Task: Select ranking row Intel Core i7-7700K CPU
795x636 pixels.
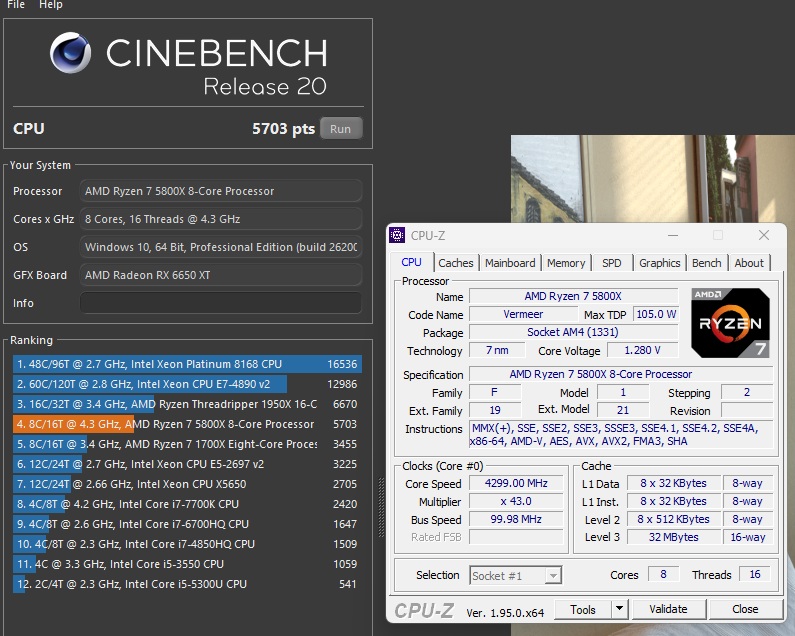Action: pyautogui.click(x=187, y=504)
